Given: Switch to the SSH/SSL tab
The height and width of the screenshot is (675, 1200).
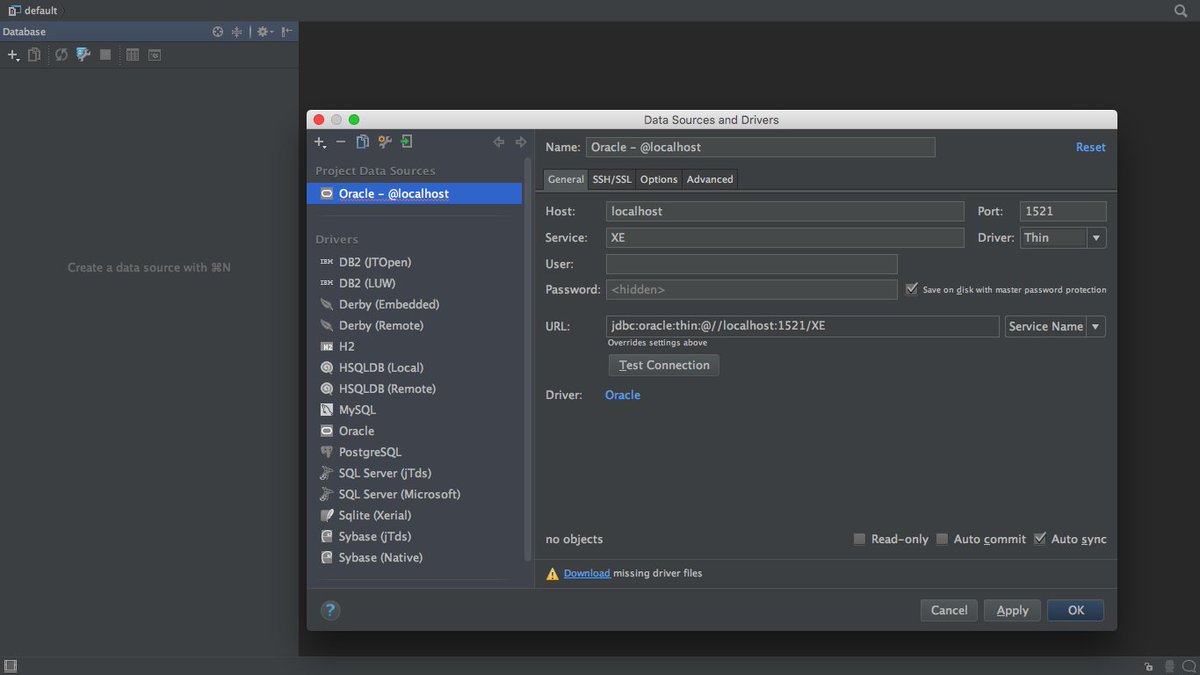Looking at the screenshot, I should 612,179.
